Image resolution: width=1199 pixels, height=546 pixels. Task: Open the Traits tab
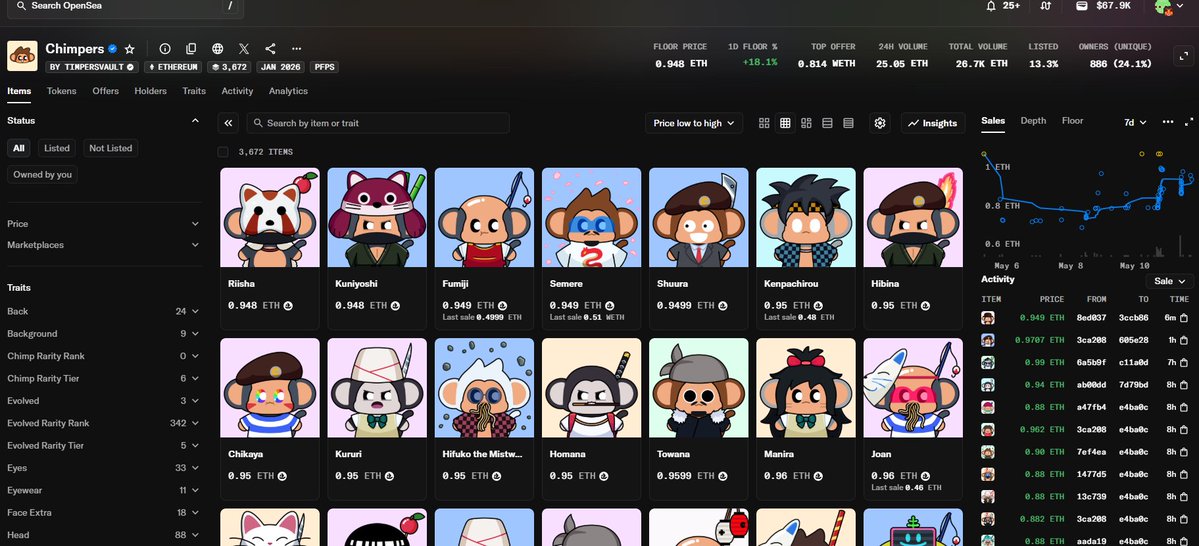click(x=194, y=91)
